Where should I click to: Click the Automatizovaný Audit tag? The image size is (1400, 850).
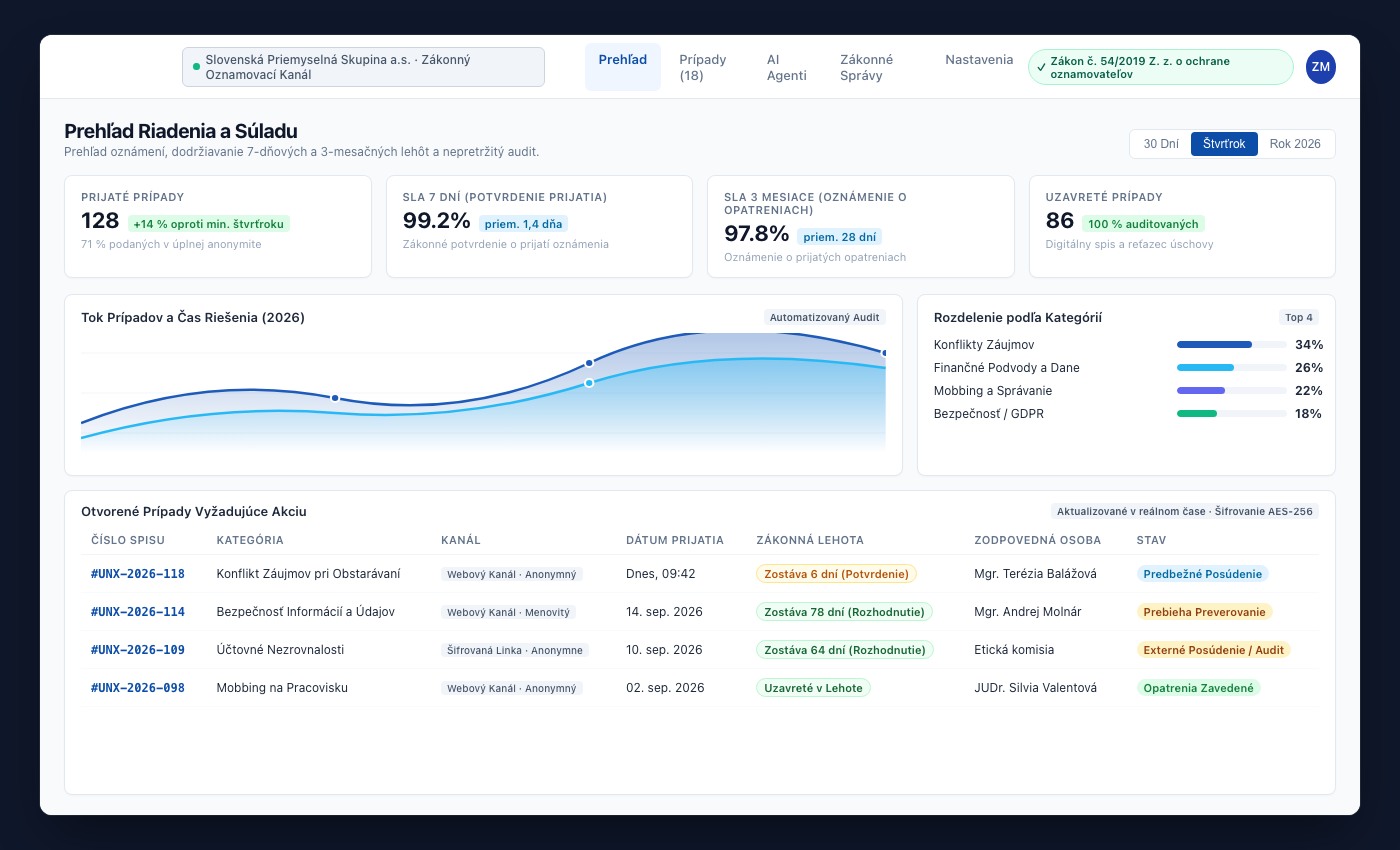825,317
